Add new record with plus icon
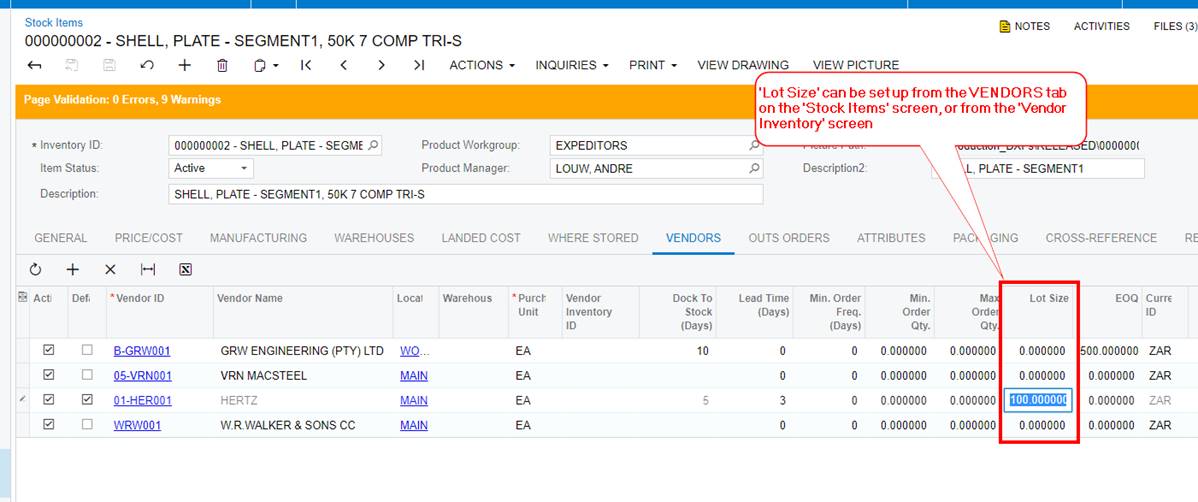1198x502 pixels. pyautogui.click(x=184, y=65)
